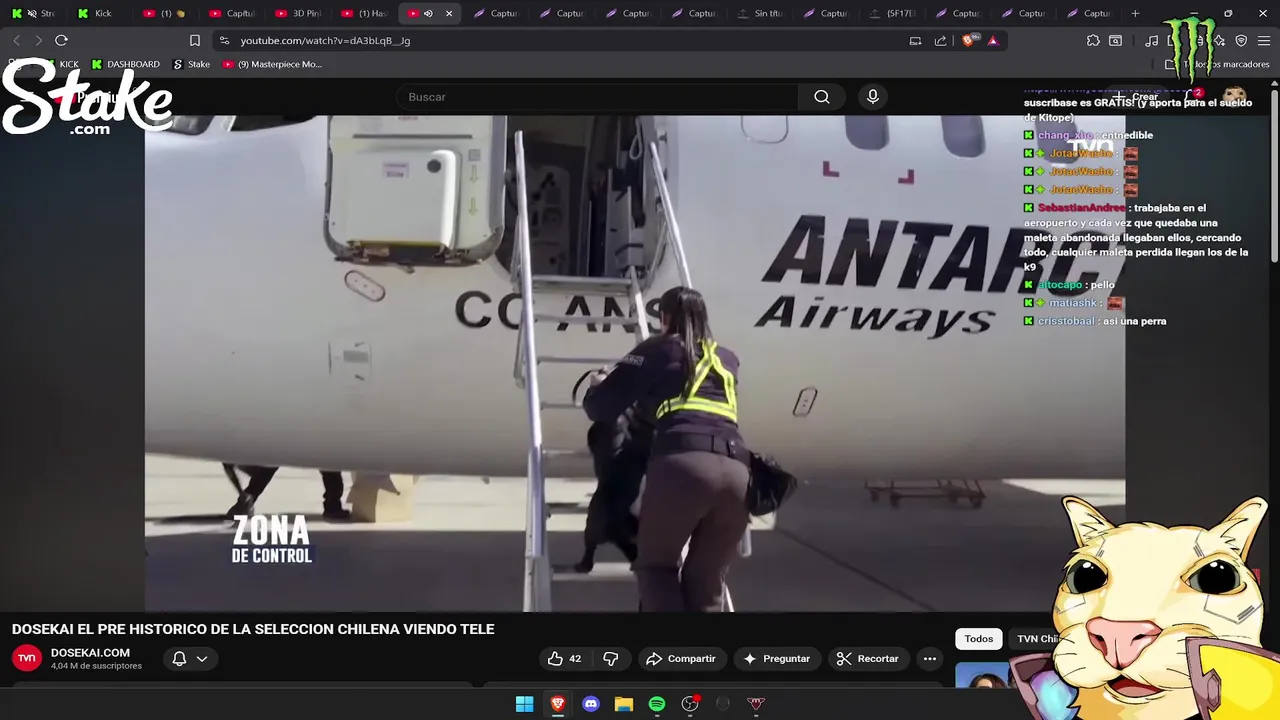Click the Preguntar button
This screenshot has width=1280, height=720.
tap(777, 658)
